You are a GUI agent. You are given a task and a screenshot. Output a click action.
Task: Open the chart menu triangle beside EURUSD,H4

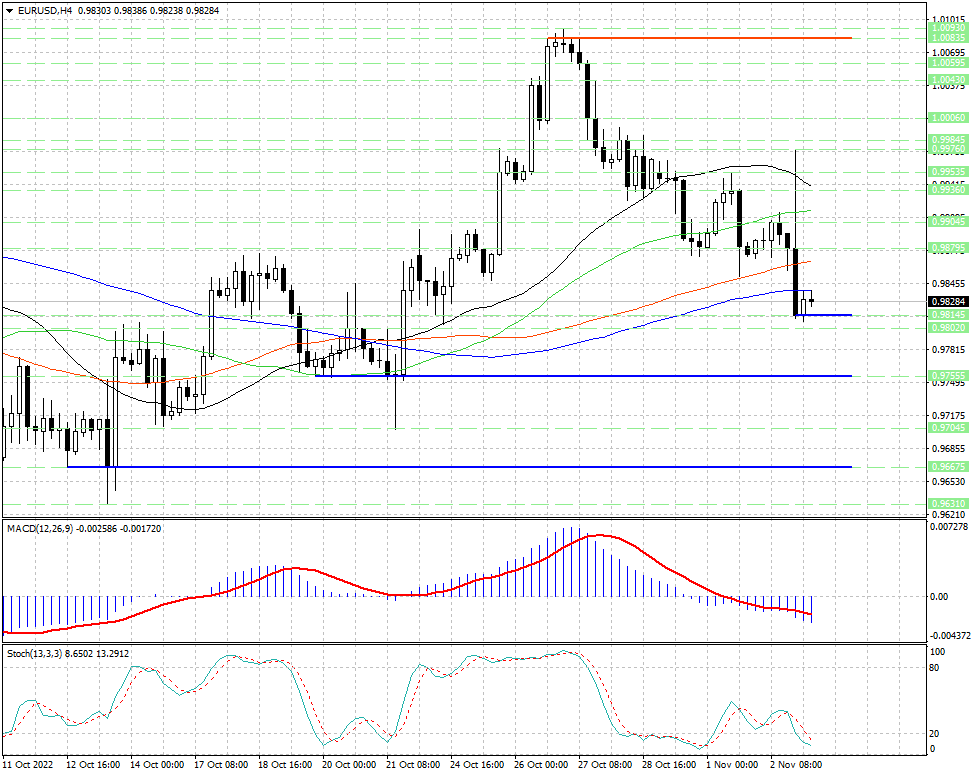click(x=9, y=11)
